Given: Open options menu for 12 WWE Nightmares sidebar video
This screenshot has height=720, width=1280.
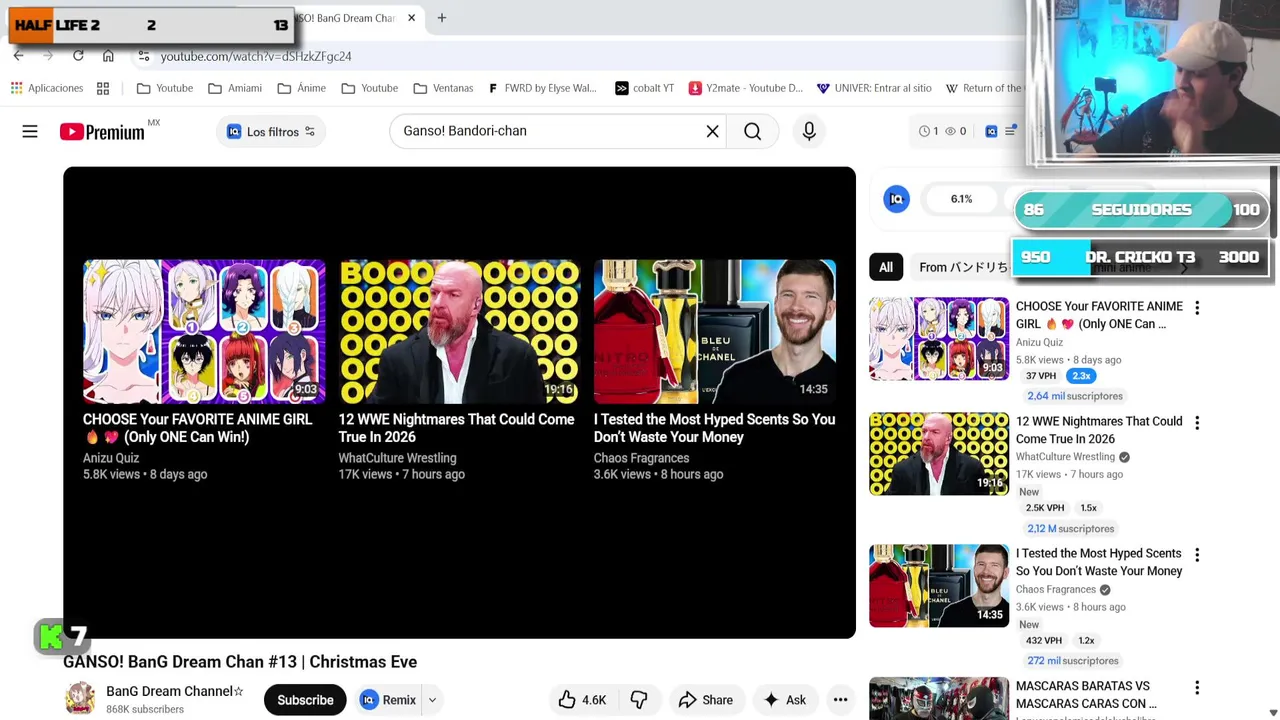Looking at the screenshot, I should 1197,423.
